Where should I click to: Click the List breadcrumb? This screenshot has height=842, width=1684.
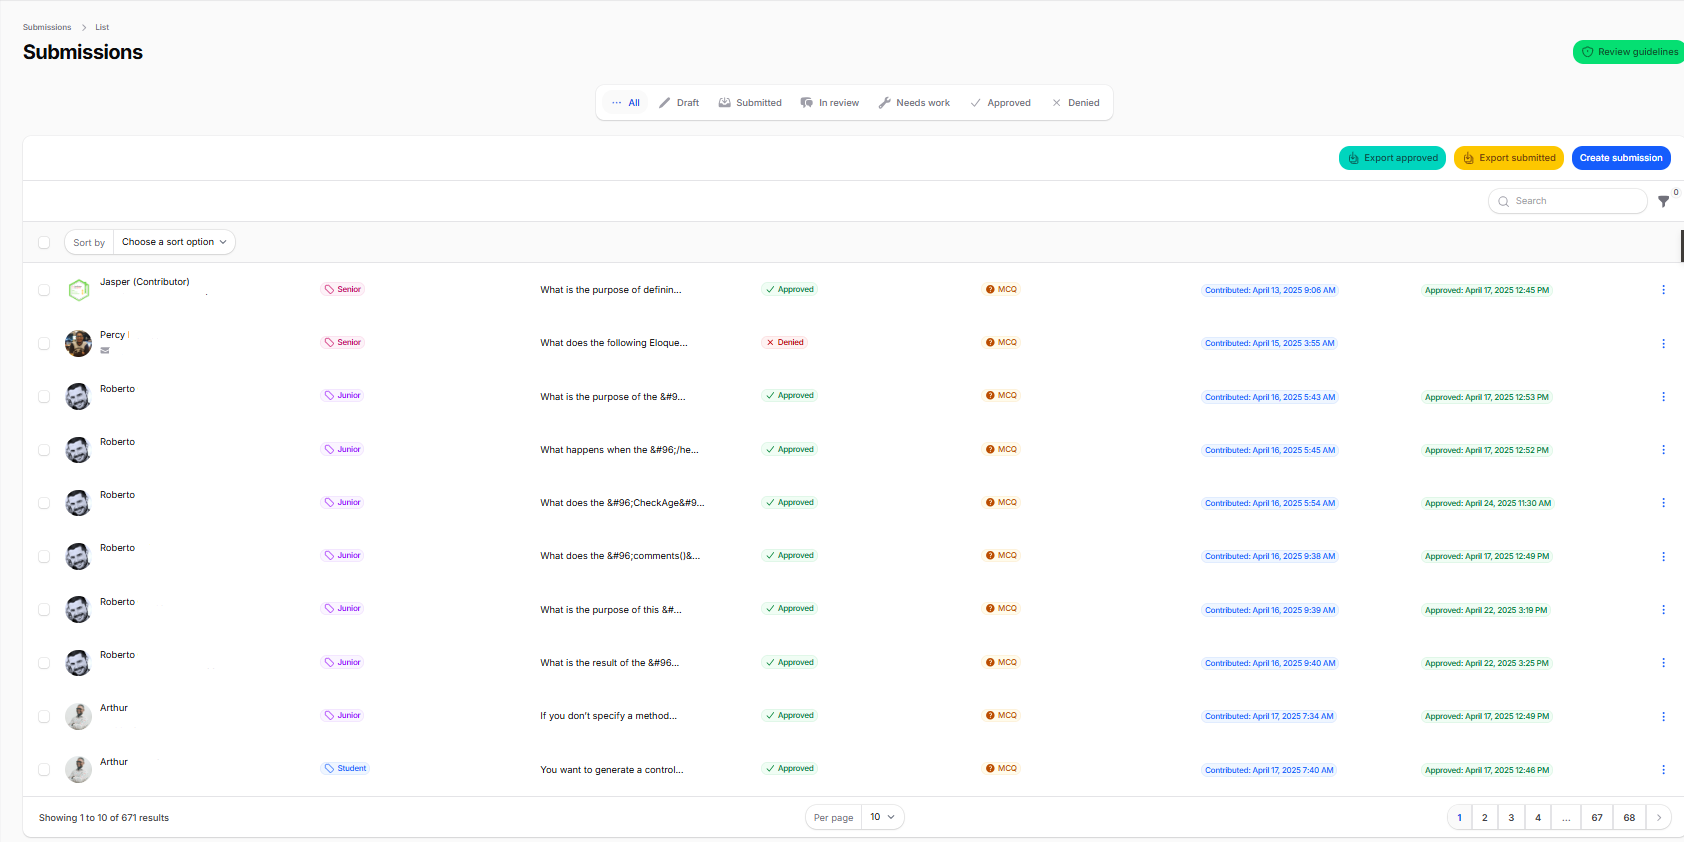point(102,27)
